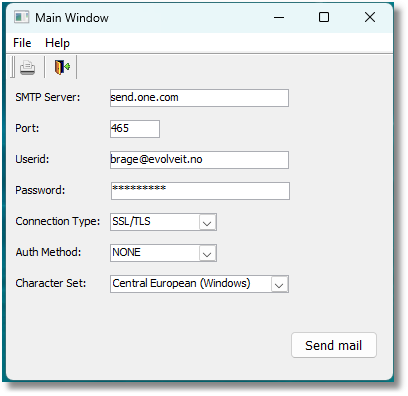
Task: Click the SMTP Server label
Action: 48,97
